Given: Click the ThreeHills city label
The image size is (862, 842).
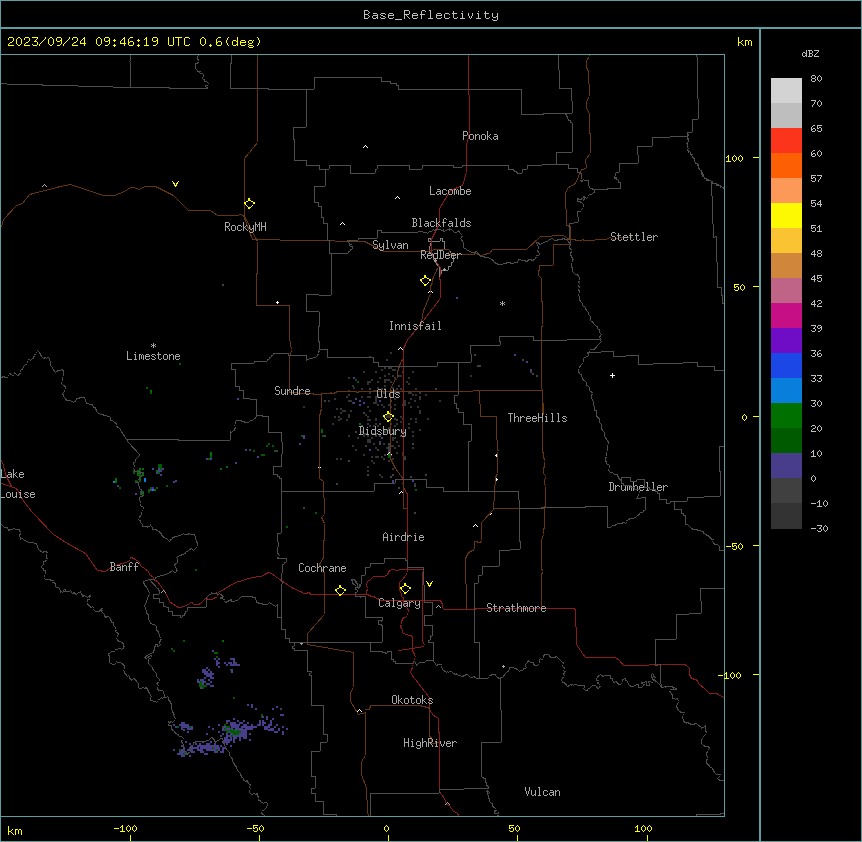Looking at the screenshot, I should click(537, 418).
